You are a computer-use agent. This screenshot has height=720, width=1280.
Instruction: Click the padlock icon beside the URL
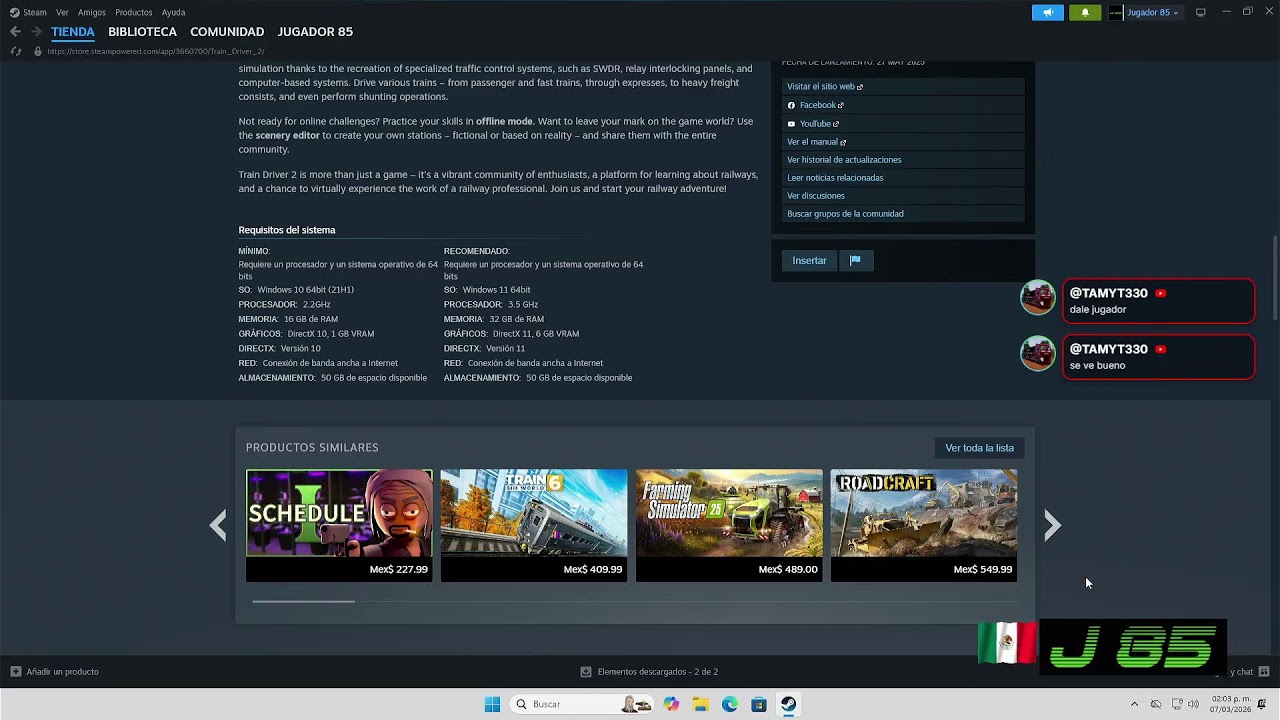tap(38, 51)
